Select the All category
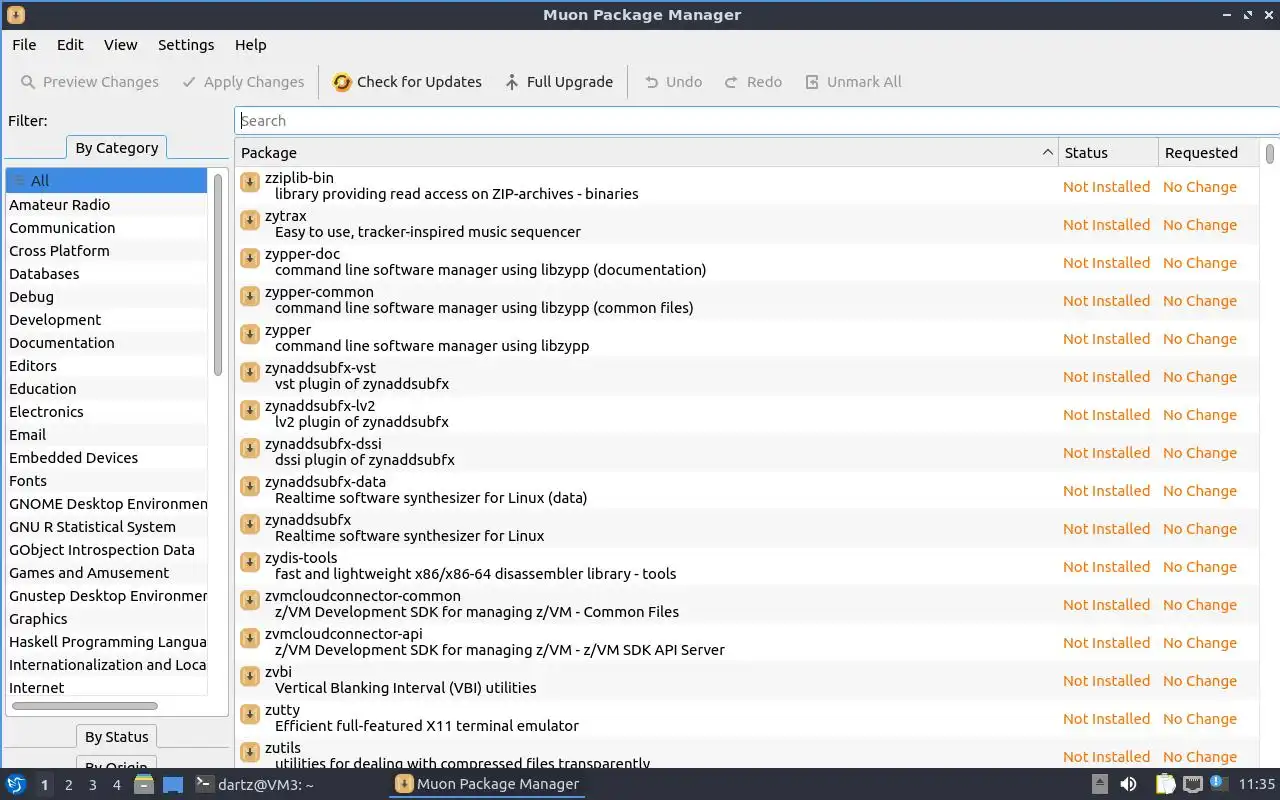Image resolution: width=1280 pixels, height=800 pixels. click(107, 181)
